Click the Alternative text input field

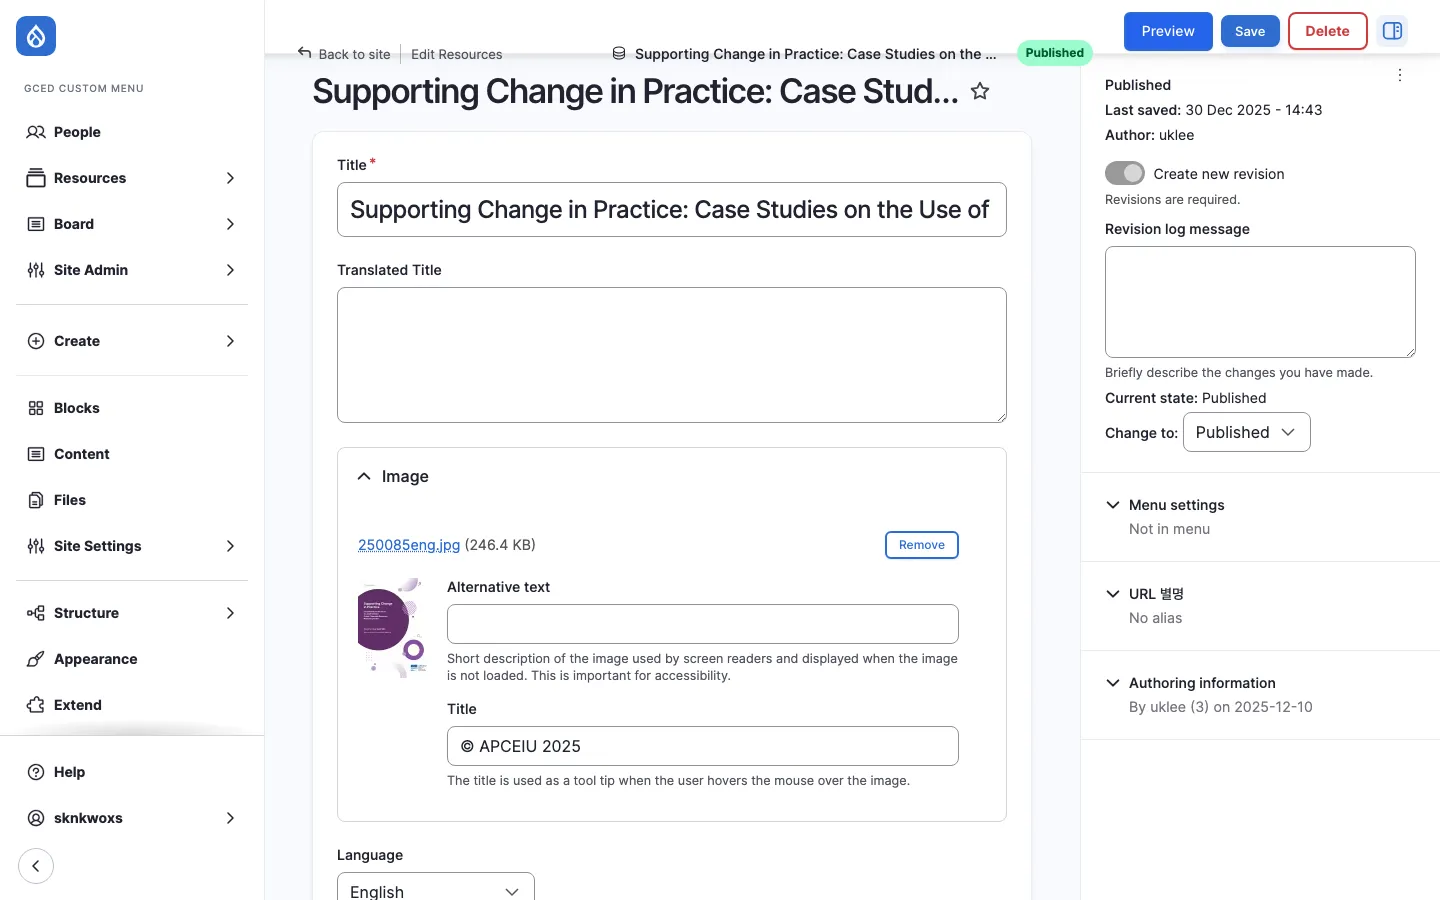pos(702,624)
